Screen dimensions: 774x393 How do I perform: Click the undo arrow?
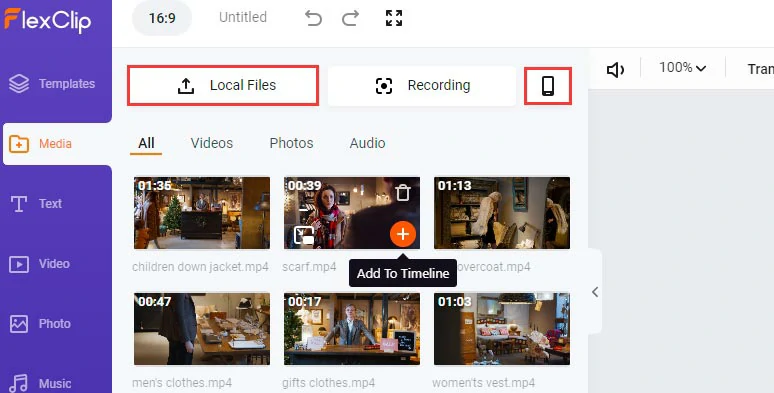click(313, 18)
